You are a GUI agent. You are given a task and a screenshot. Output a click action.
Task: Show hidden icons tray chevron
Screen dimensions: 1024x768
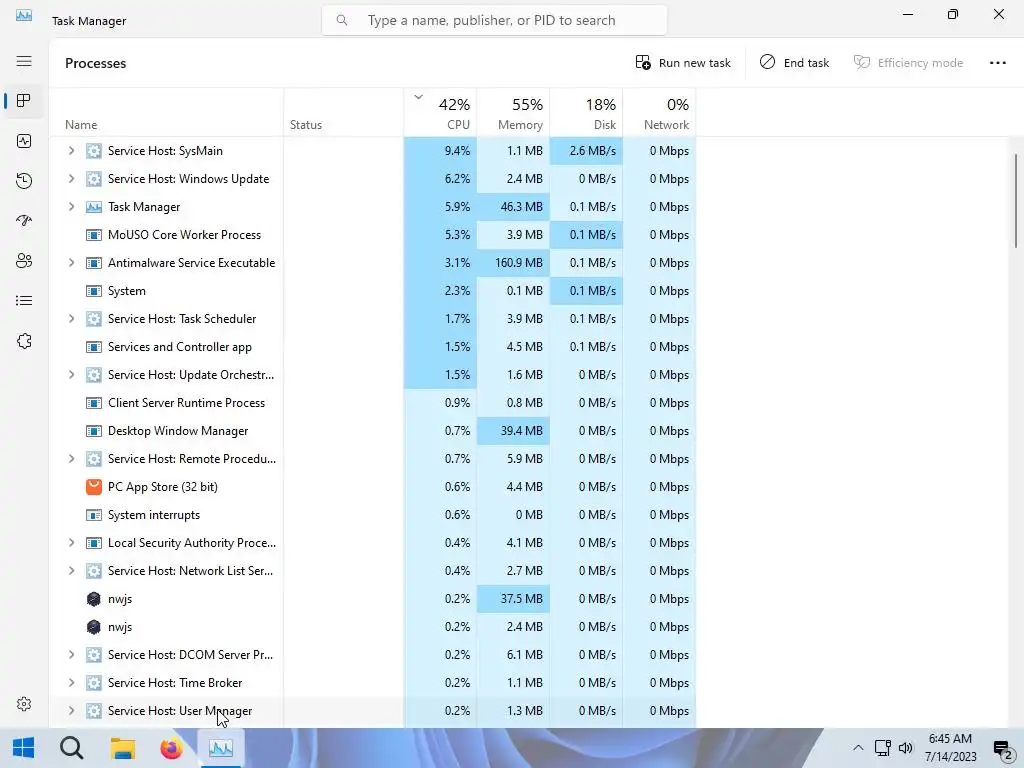858,748
